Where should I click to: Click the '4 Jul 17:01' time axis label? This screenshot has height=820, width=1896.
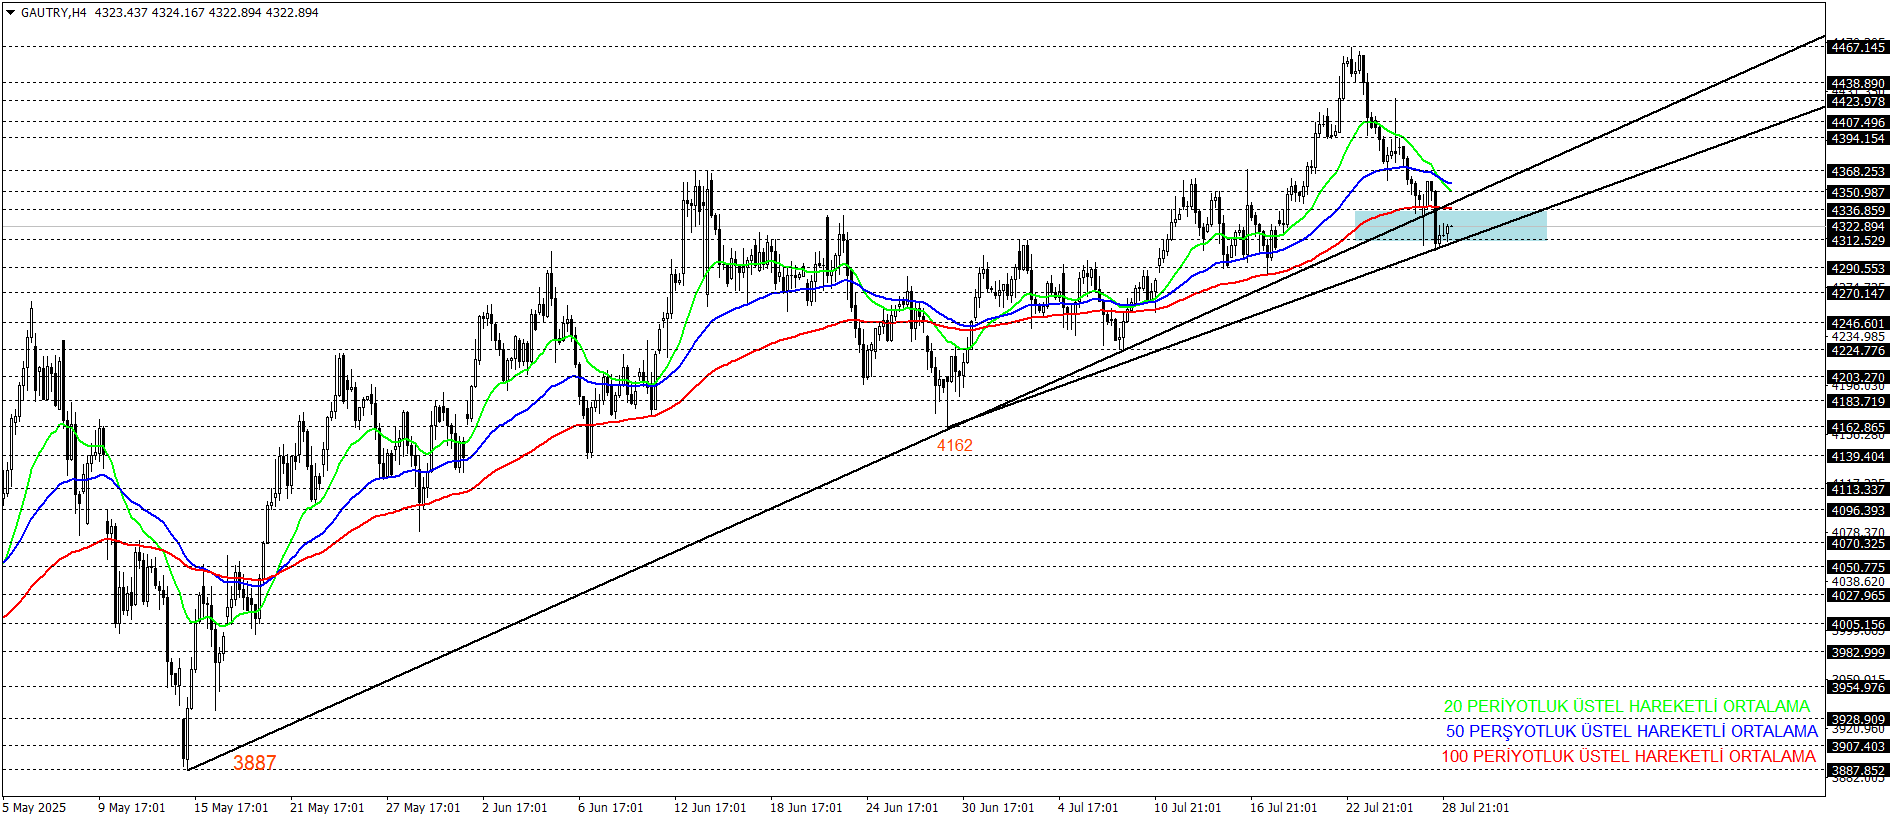coord(1088,808)
